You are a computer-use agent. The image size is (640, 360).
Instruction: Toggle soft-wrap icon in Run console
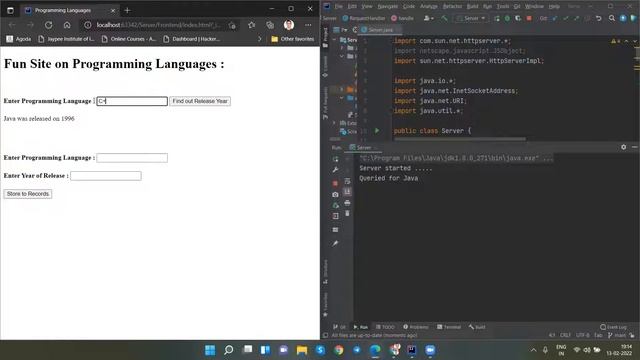(x=347, y=181)
